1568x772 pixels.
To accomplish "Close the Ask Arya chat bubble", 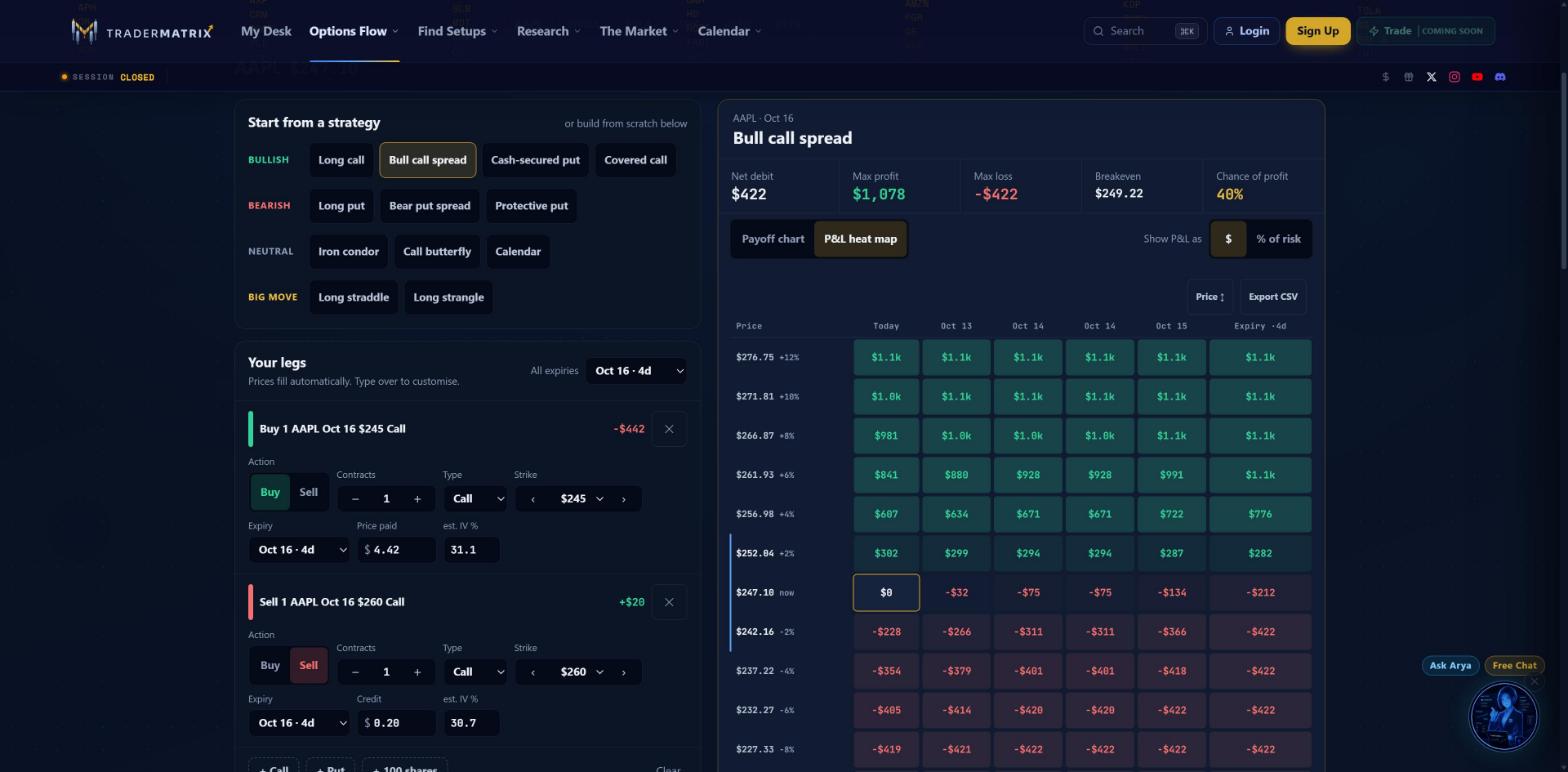I will [x=1534, y=682].
